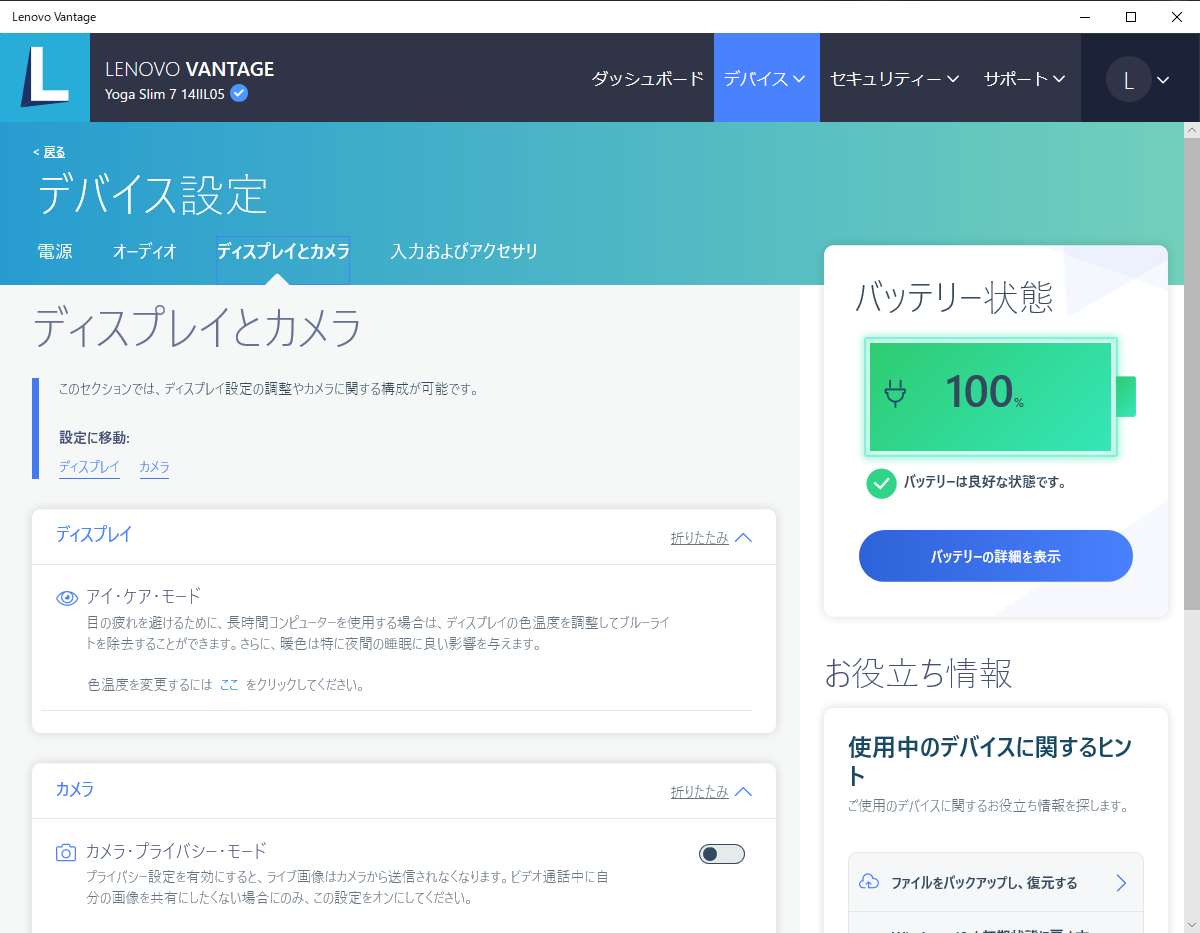The height and width of the screenshot is (933, 1200).
Task: Collapse the カメラ section
Action: 711,791
